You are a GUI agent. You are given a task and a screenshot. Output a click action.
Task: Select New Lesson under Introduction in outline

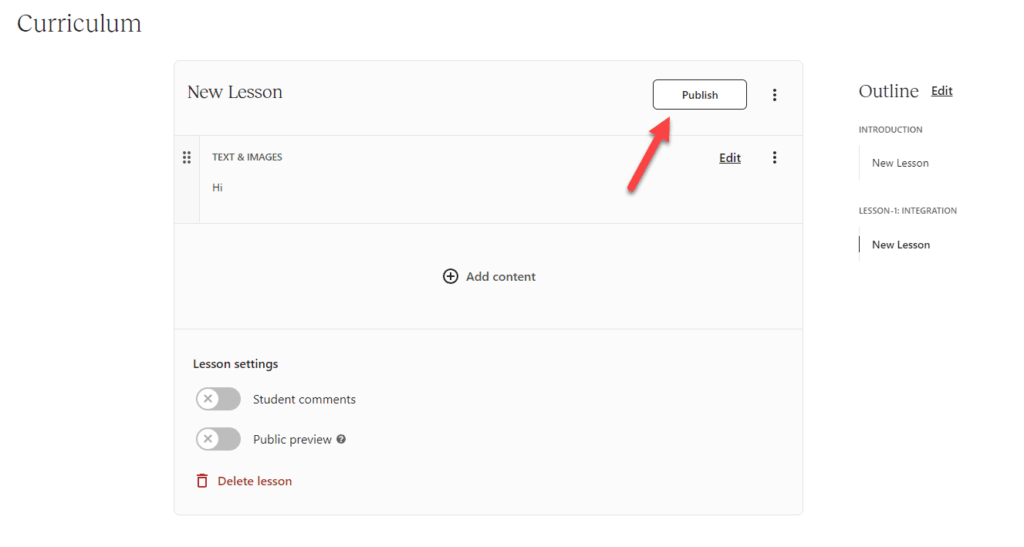pos(900,163)
